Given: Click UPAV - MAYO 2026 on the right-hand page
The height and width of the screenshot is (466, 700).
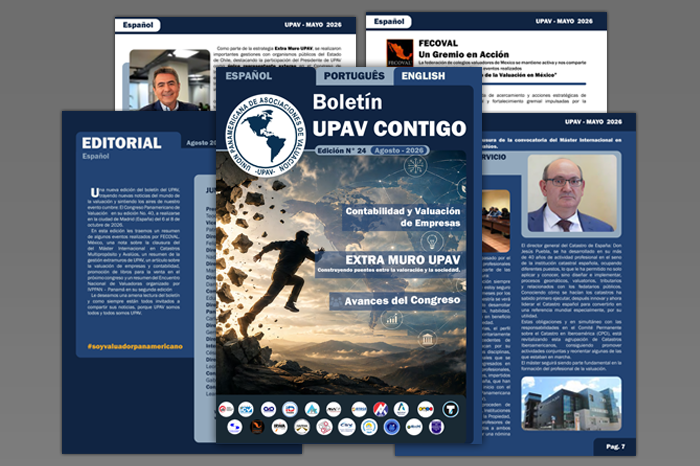Looking at the screenshot, I should pyautogui.click(x=593, y=122).
